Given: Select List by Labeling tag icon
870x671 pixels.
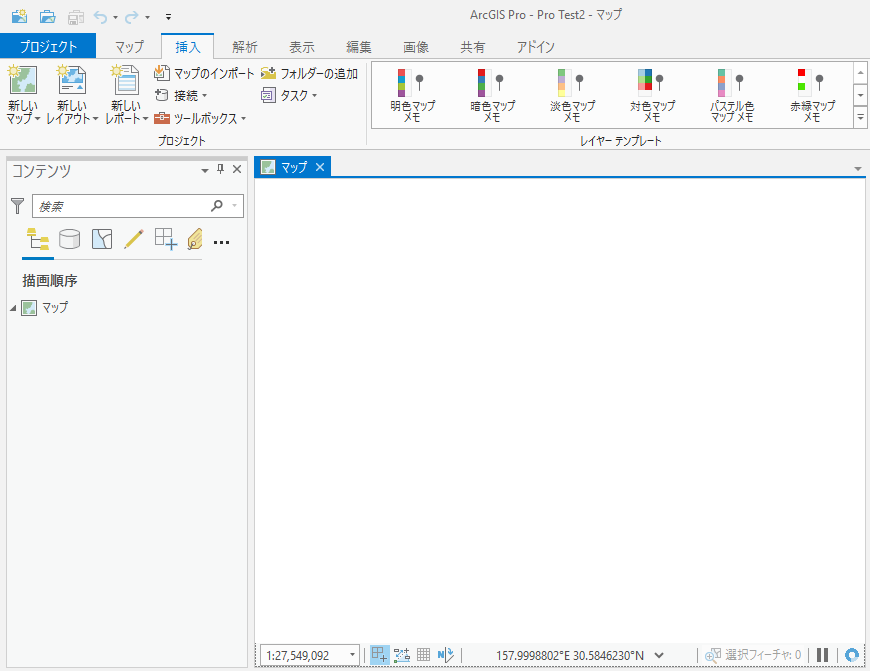Looking at the screenshot, I should [195, 239].
